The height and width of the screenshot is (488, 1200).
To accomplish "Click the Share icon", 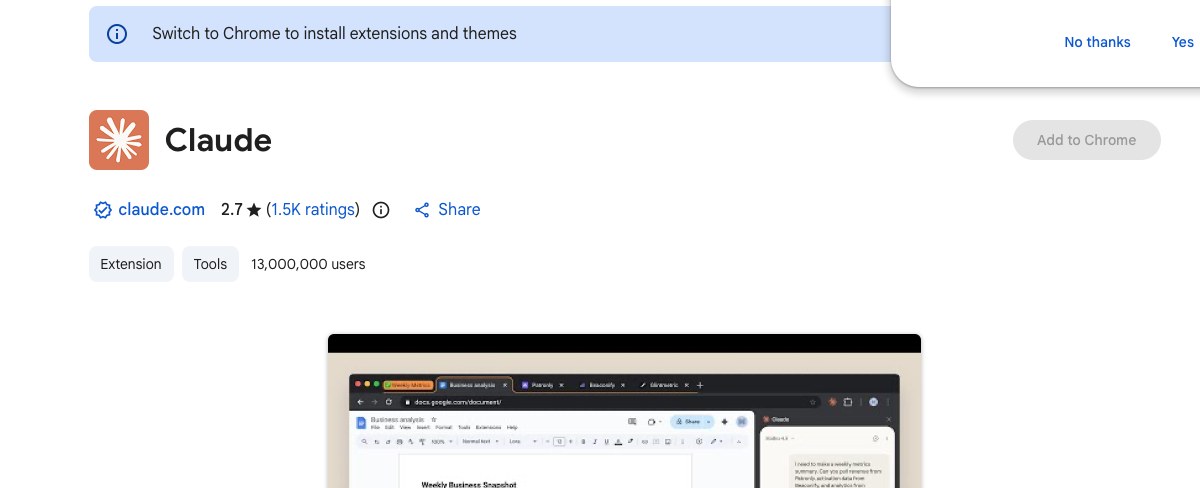I will point(422,210).
